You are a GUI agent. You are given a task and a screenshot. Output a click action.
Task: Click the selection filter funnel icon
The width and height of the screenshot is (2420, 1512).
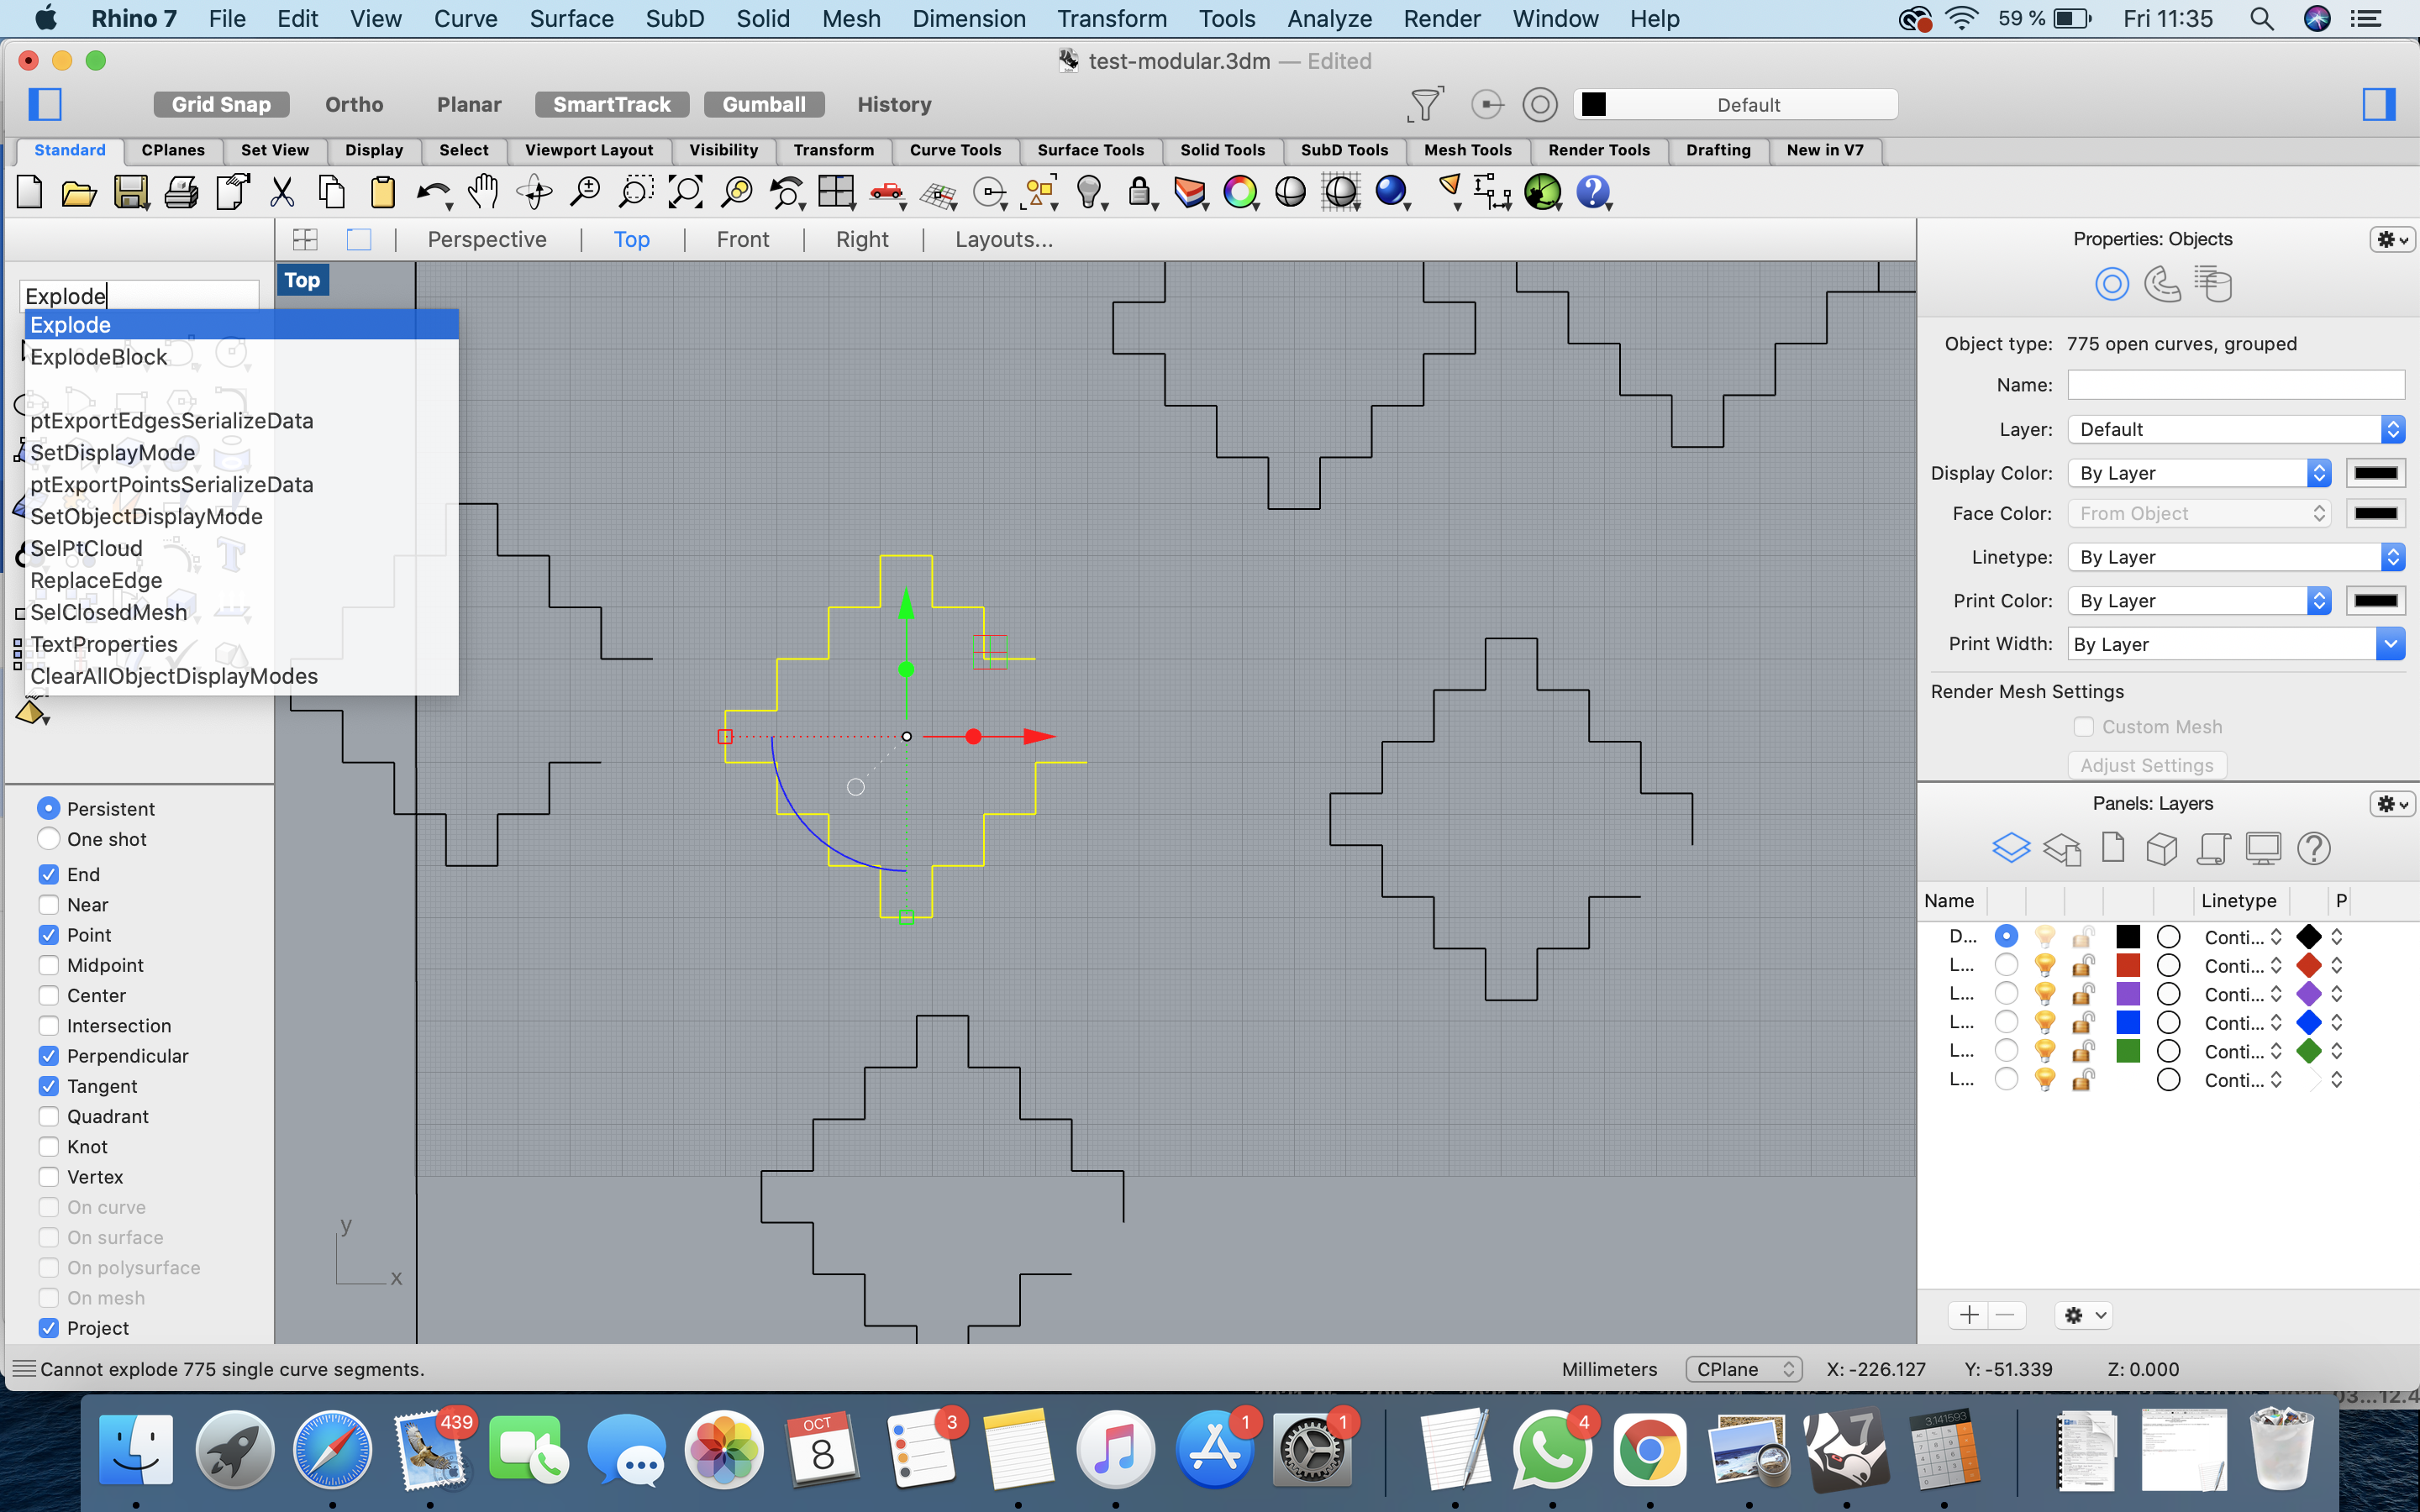1425,104
